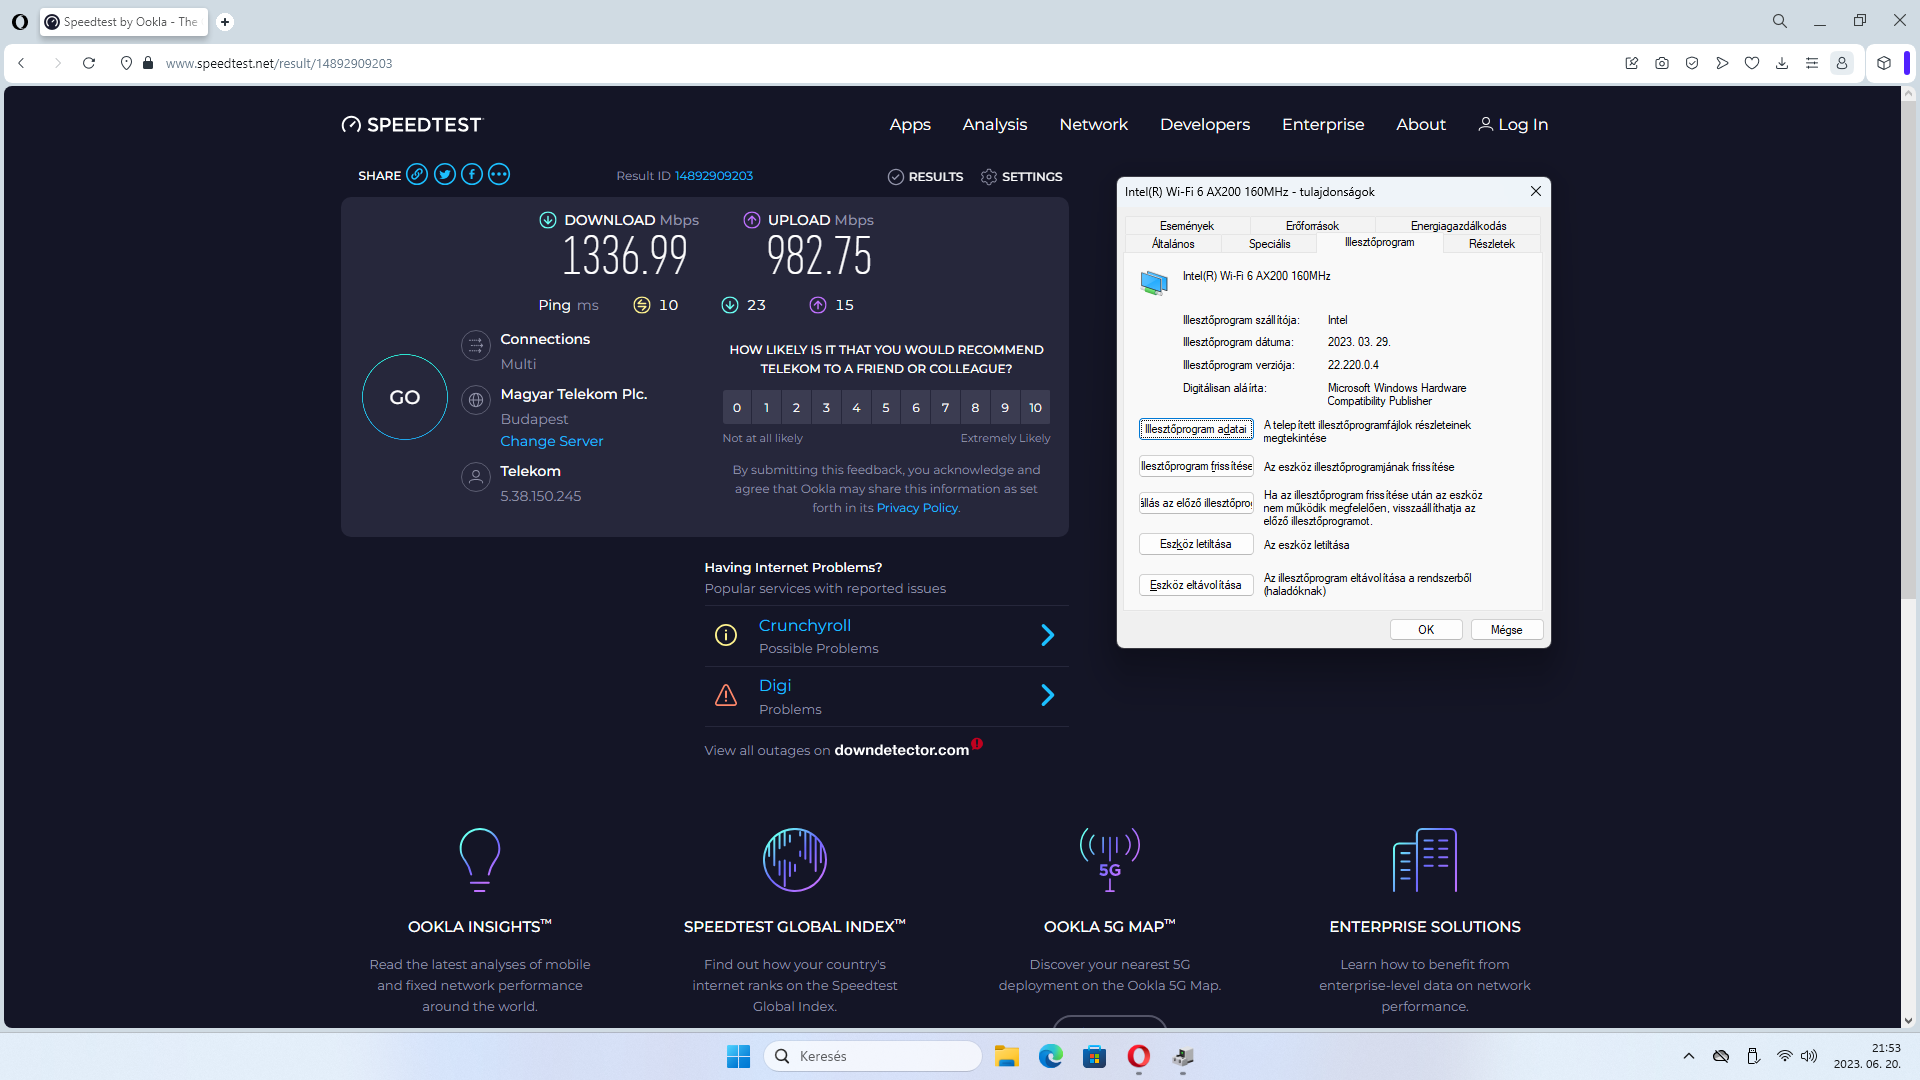This screenshot has height=1080, width=1920.
Task: Click the share link icon
Action: coord(417,175)
